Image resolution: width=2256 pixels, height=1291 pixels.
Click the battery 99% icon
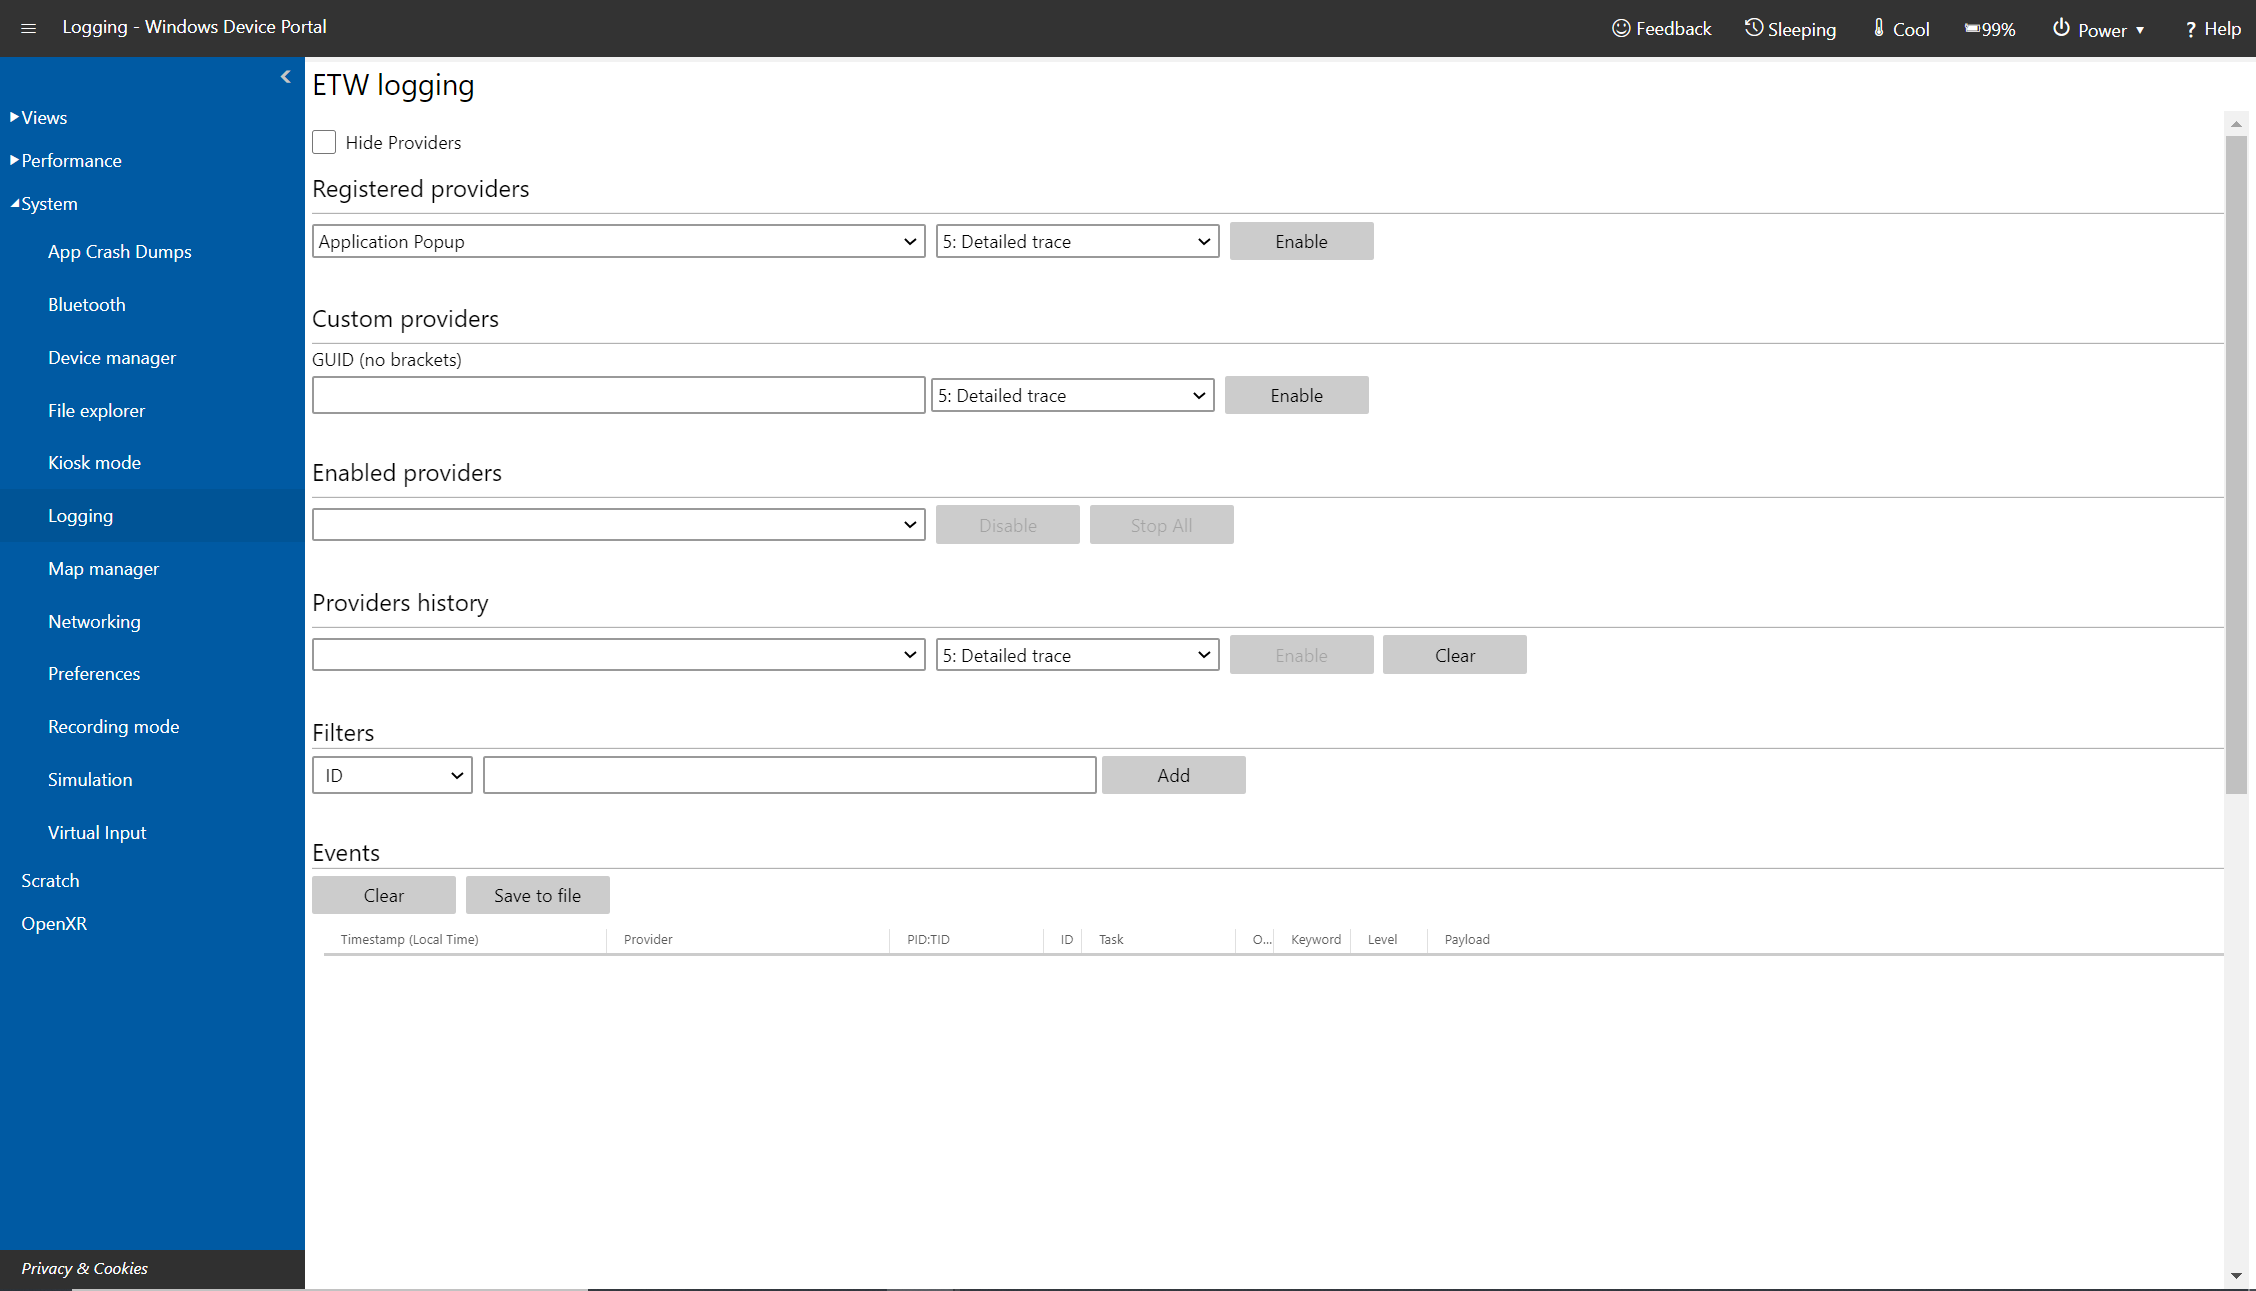tap(1993, 28)
